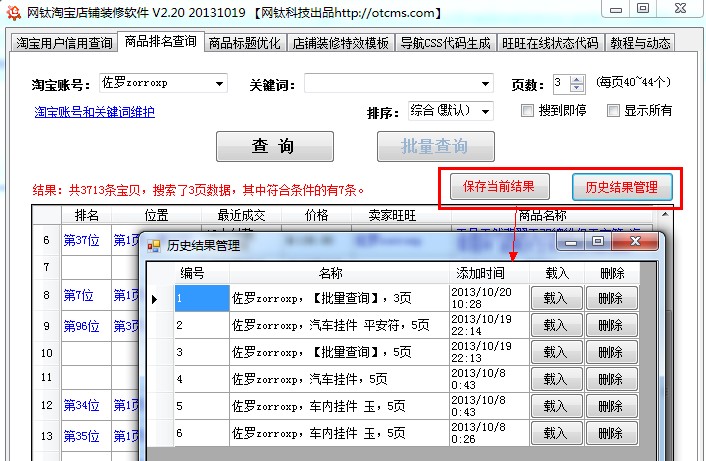Click 删除 for record 3 批量查询 5页
Image resolution: width=706 pixels, height=461 pixels.
tap(611, 352)
